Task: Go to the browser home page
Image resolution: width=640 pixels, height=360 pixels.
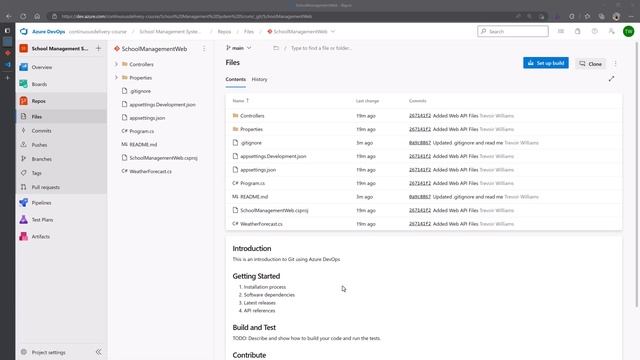Action: click(37, 16)
